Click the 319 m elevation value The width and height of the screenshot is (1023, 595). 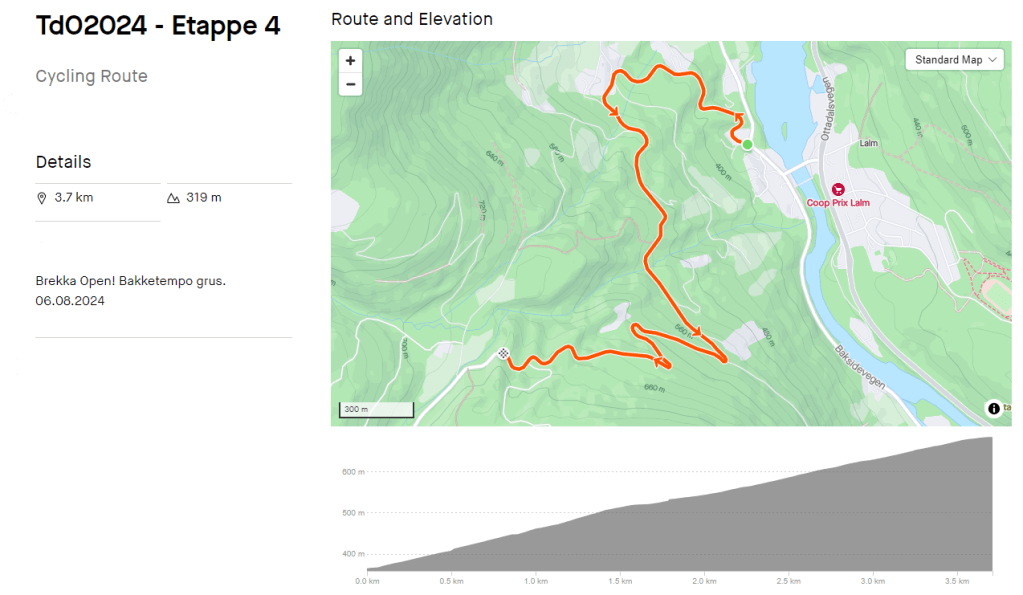pyautogui.click(x=204, y=198)
